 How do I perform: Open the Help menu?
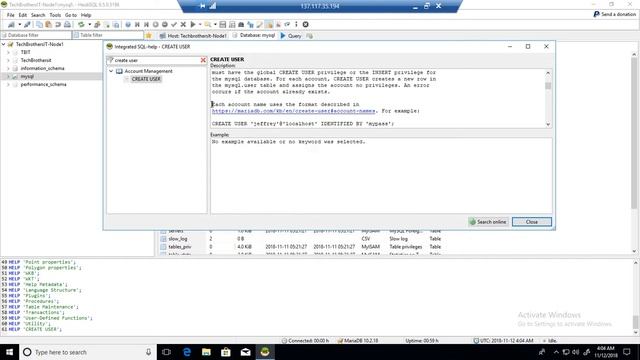pyautogui.click(x=86, y=15)
